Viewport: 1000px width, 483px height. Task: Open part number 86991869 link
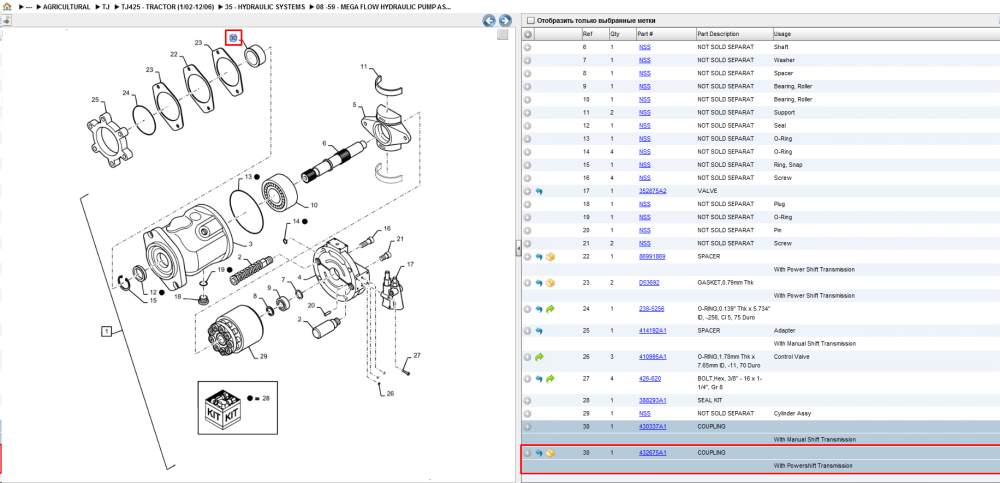652,256
